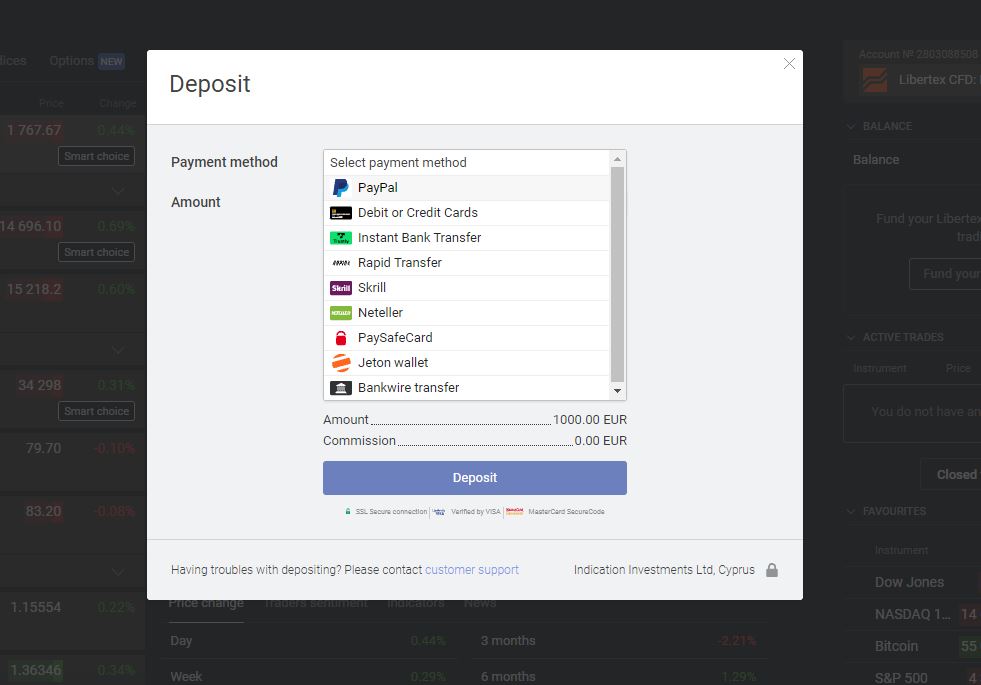Click the blue Deposit button
981x685 pixels.
475,478
